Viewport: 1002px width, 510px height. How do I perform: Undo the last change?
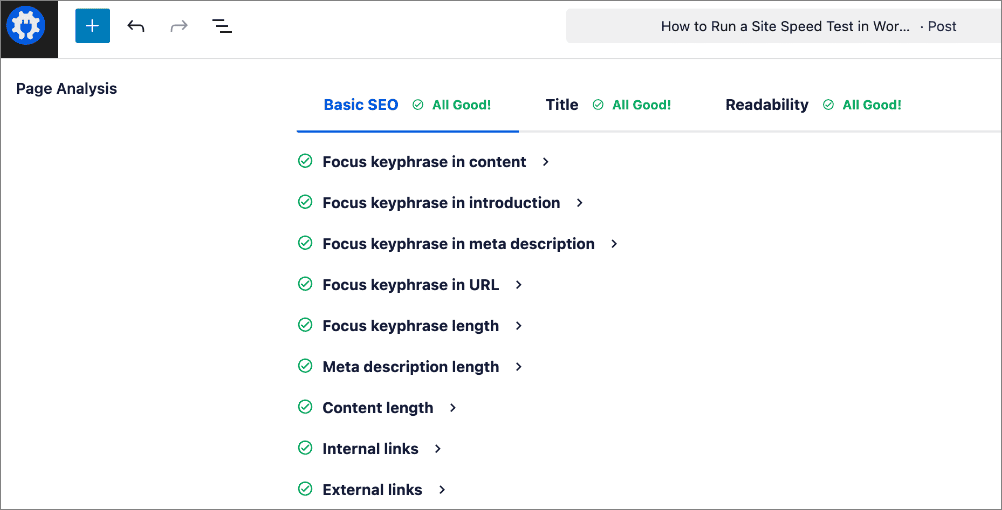[135, 26]
